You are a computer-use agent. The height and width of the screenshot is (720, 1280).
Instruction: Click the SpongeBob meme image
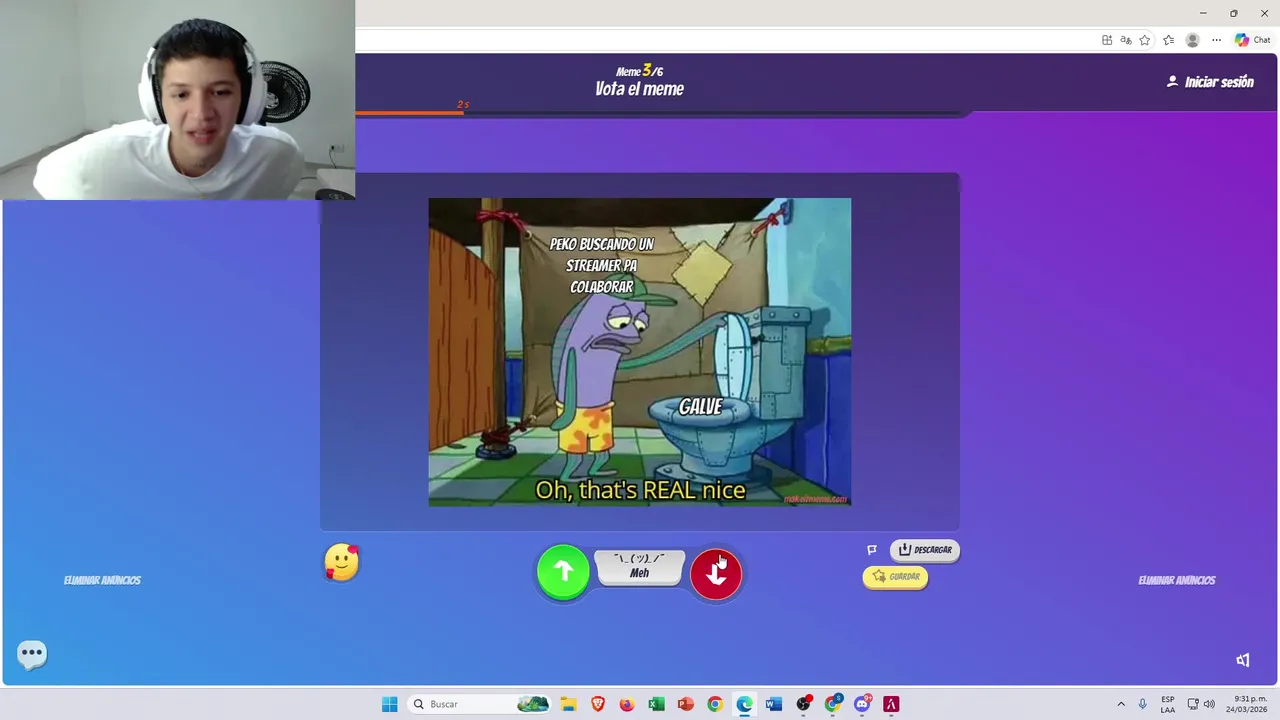tap(640, 352)
